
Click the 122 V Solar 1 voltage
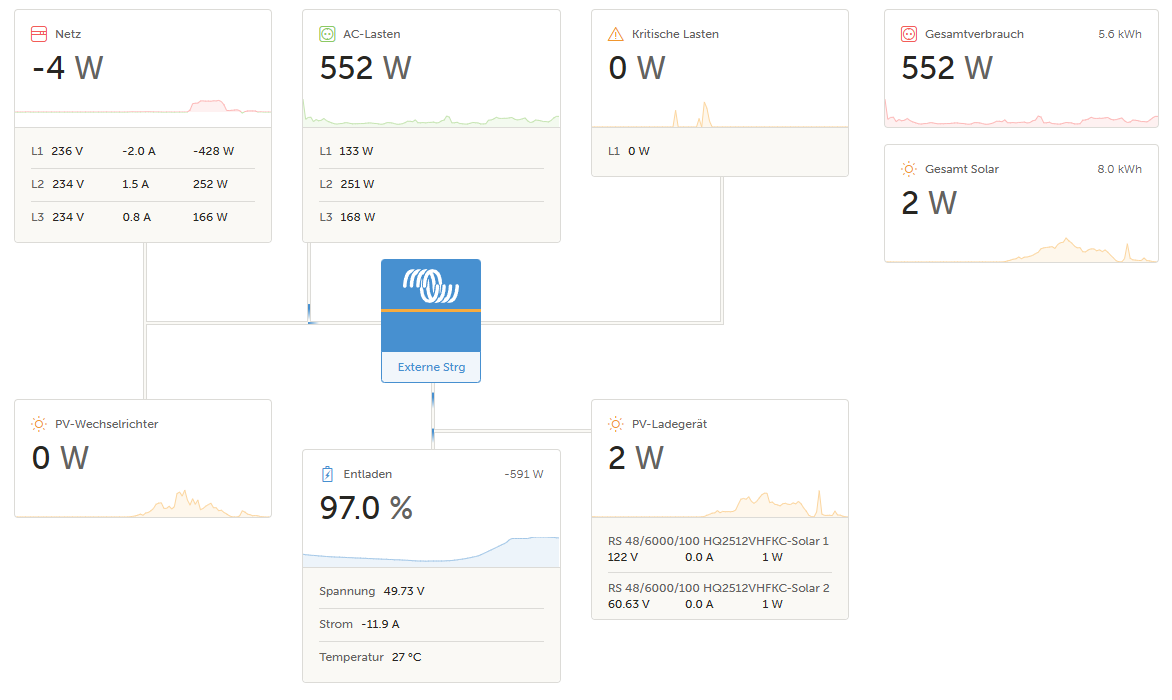(x=623, y=557)
